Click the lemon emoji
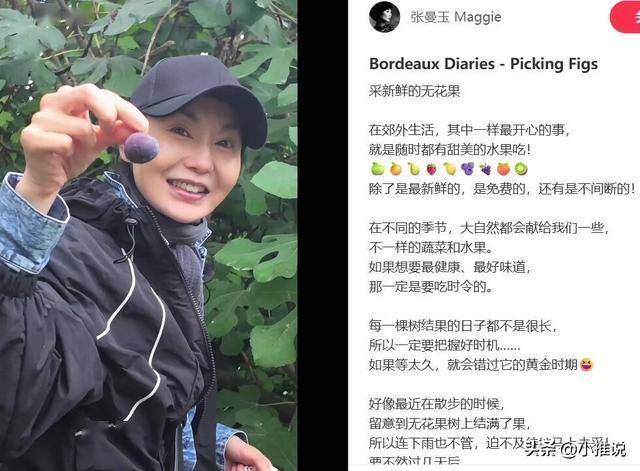This screenshot has width=640, height=471. pyautogui.click(x=449, y=169)
